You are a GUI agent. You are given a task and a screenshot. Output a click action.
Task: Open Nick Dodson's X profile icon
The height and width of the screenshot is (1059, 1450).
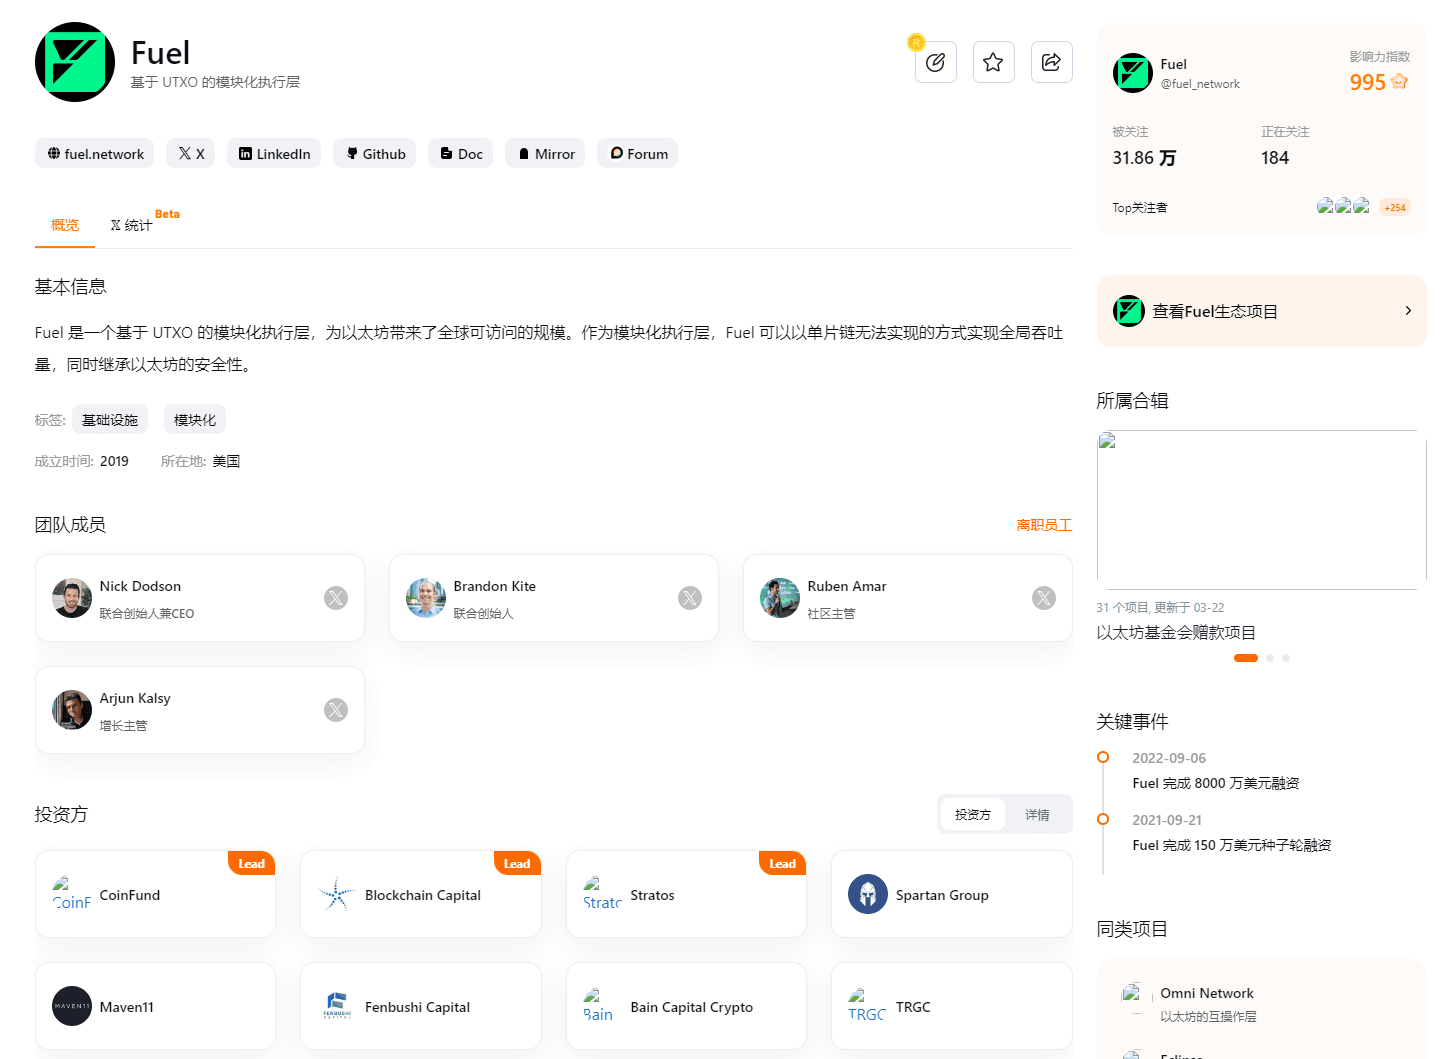tap(336, 598)
